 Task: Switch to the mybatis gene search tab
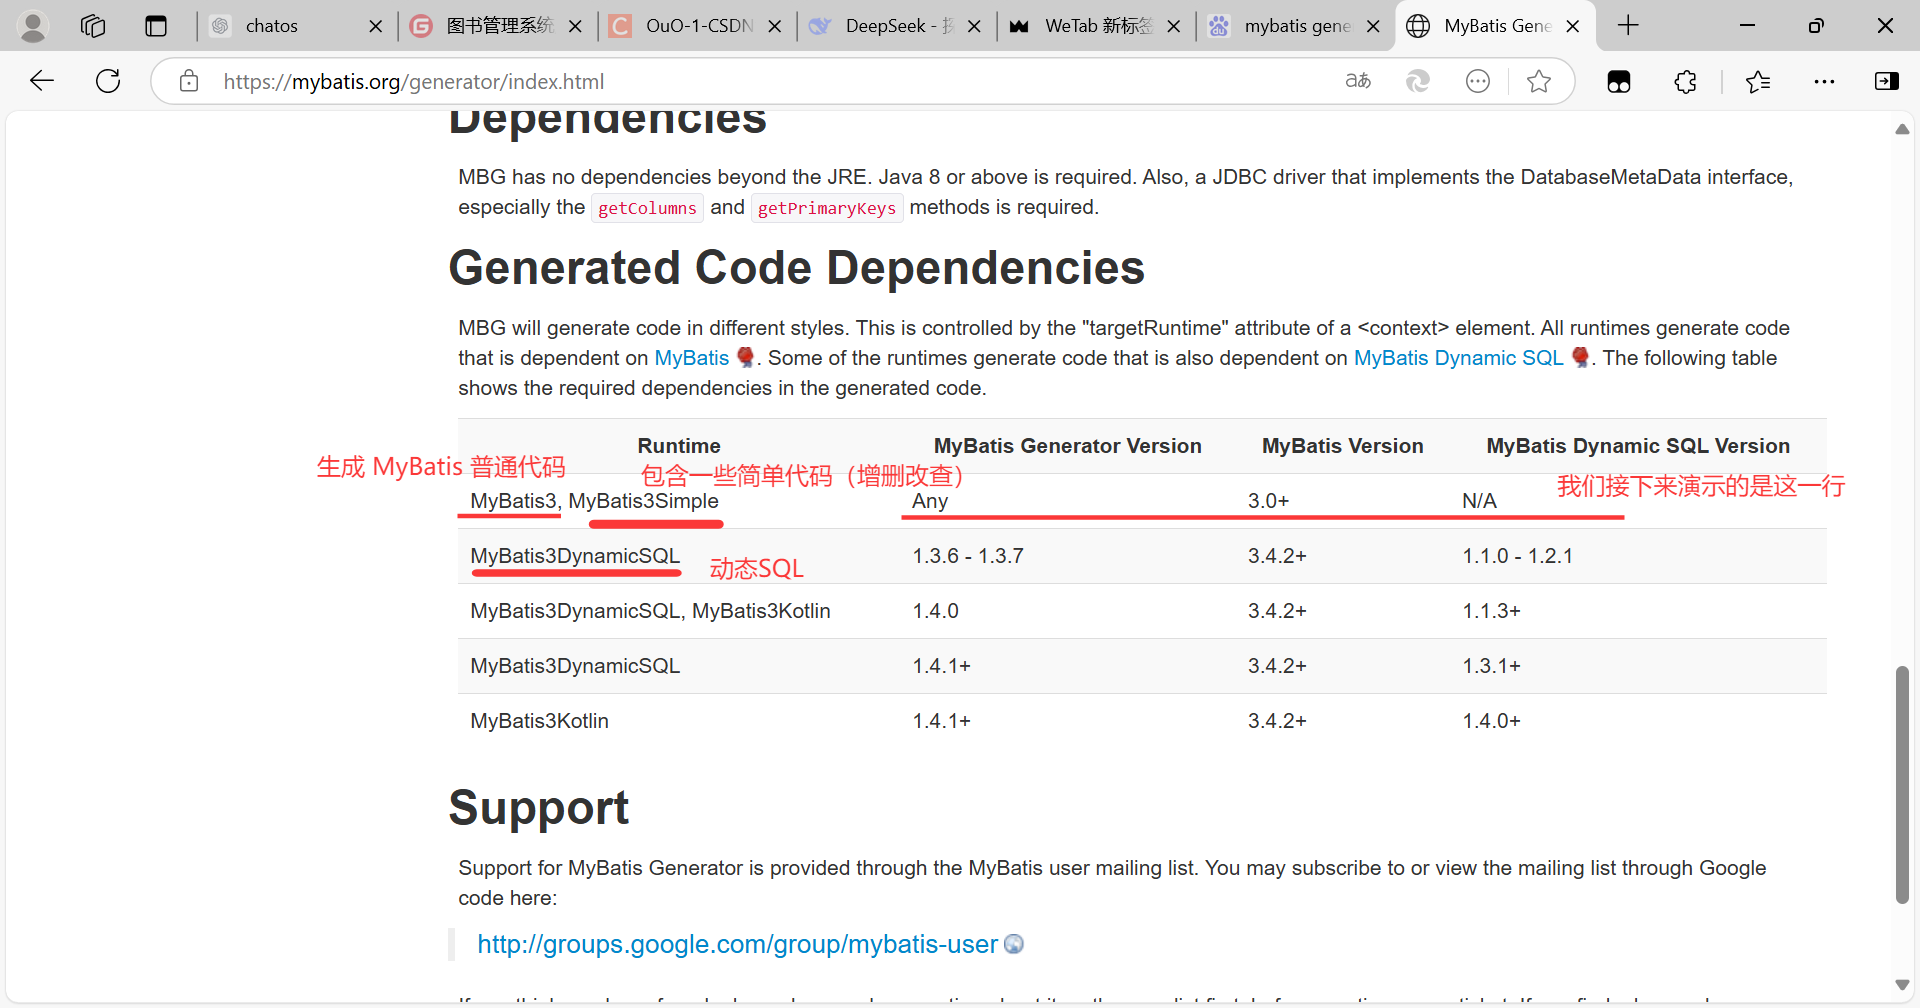(x=1295, y=26)
